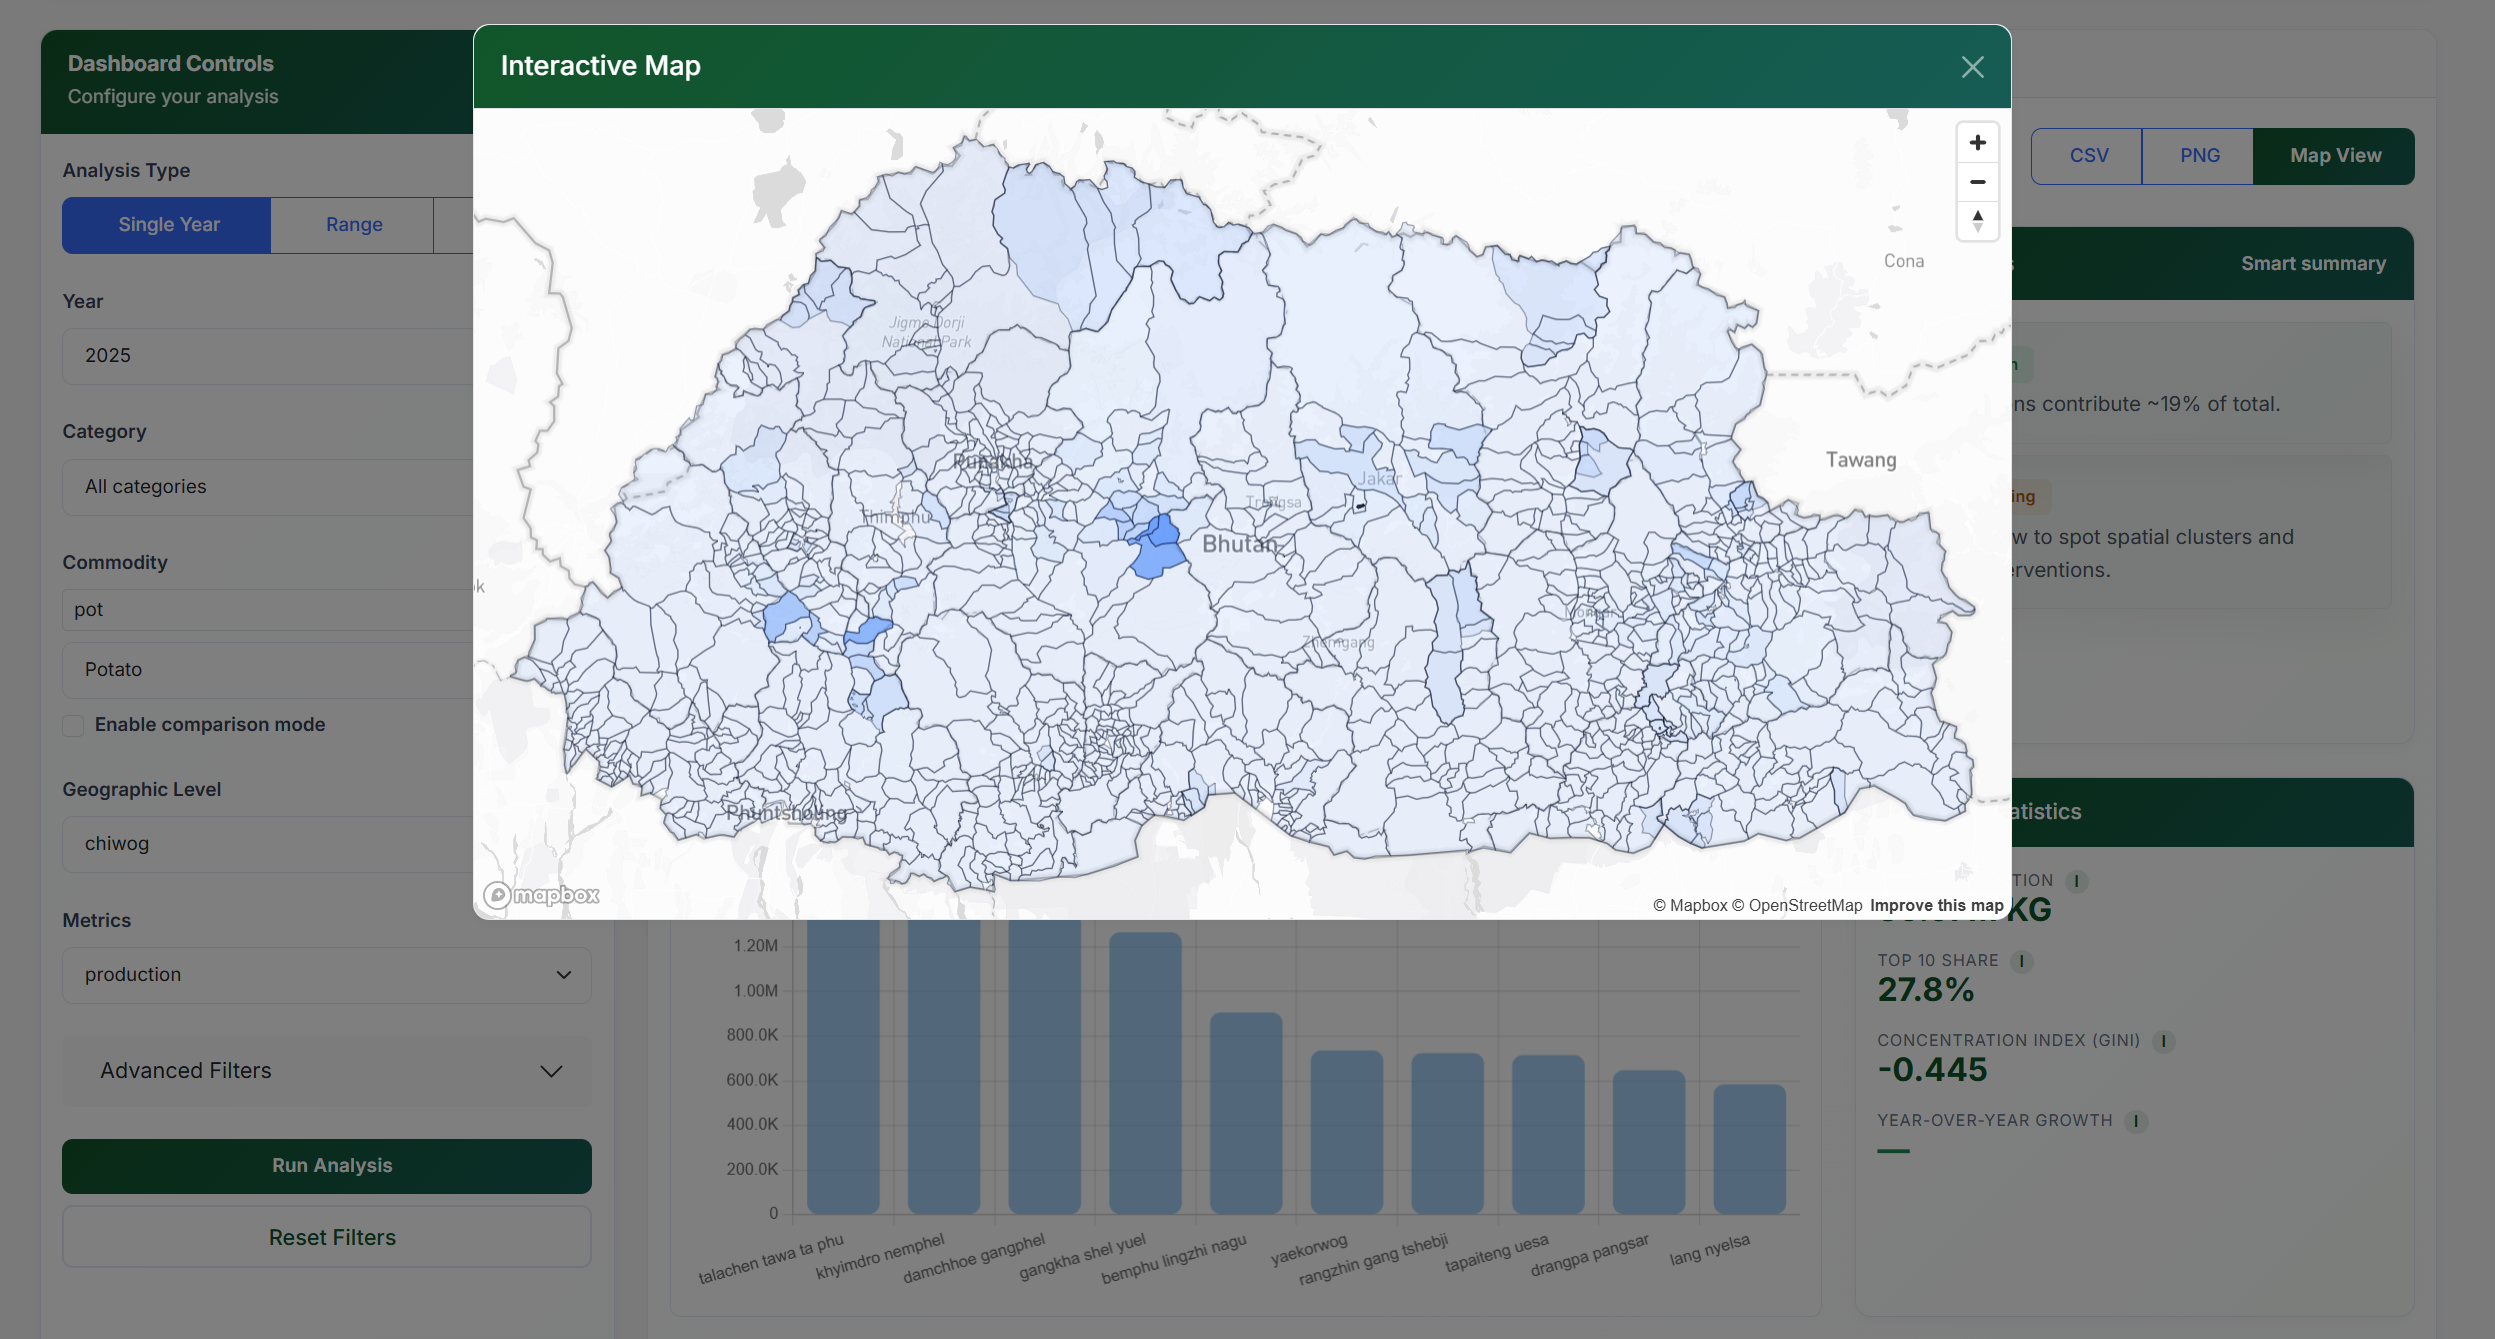Viewport: 2495px width, 1339px height.
Task: Zoom in on the interactive map
Action: [x=1977, y=143]
